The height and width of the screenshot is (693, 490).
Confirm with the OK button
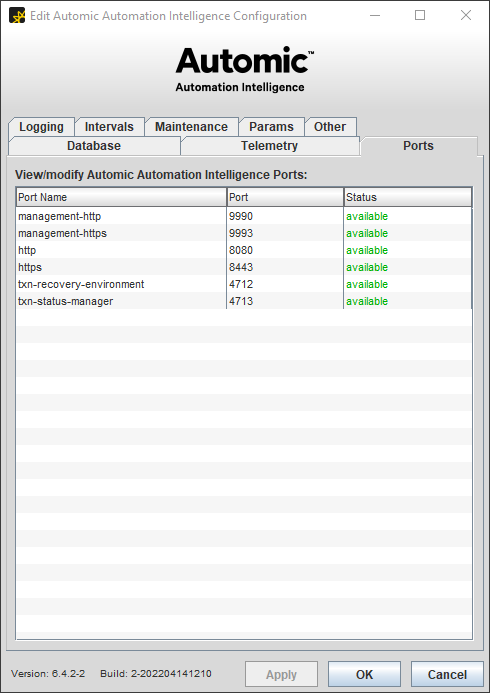[x=365, y=674]
